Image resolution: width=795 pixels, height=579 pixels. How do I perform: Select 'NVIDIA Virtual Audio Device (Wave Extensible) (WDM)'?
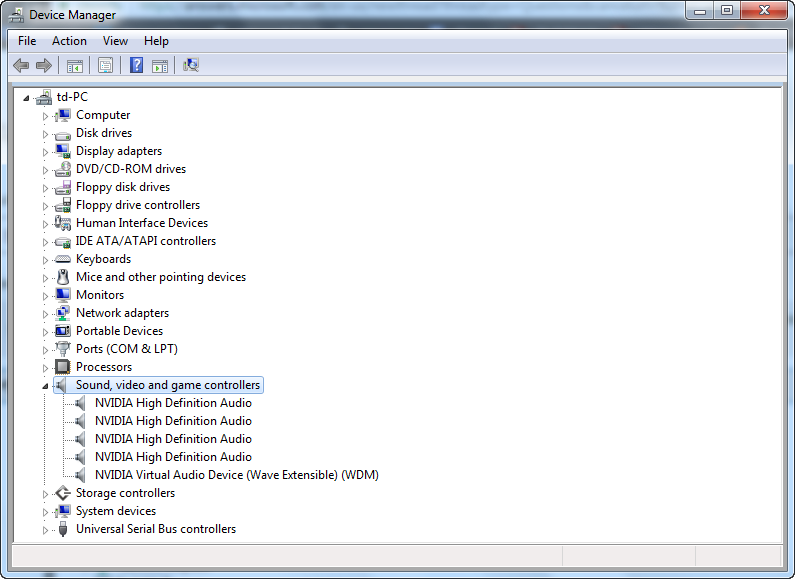[x=237, y=475]
